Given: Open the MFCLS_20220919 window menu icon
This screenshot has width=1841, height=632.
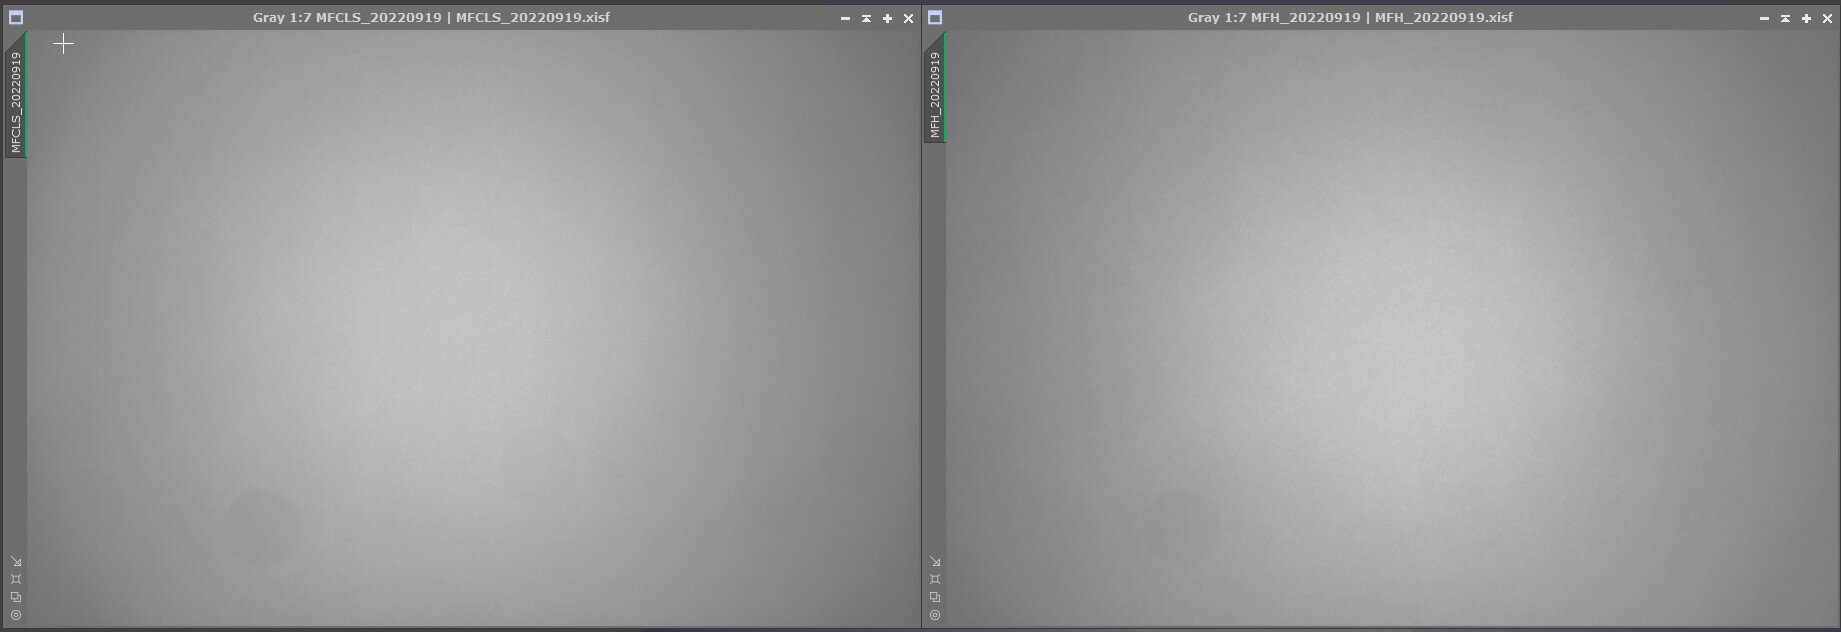Looking at the screenshot, I should [16, 18].
